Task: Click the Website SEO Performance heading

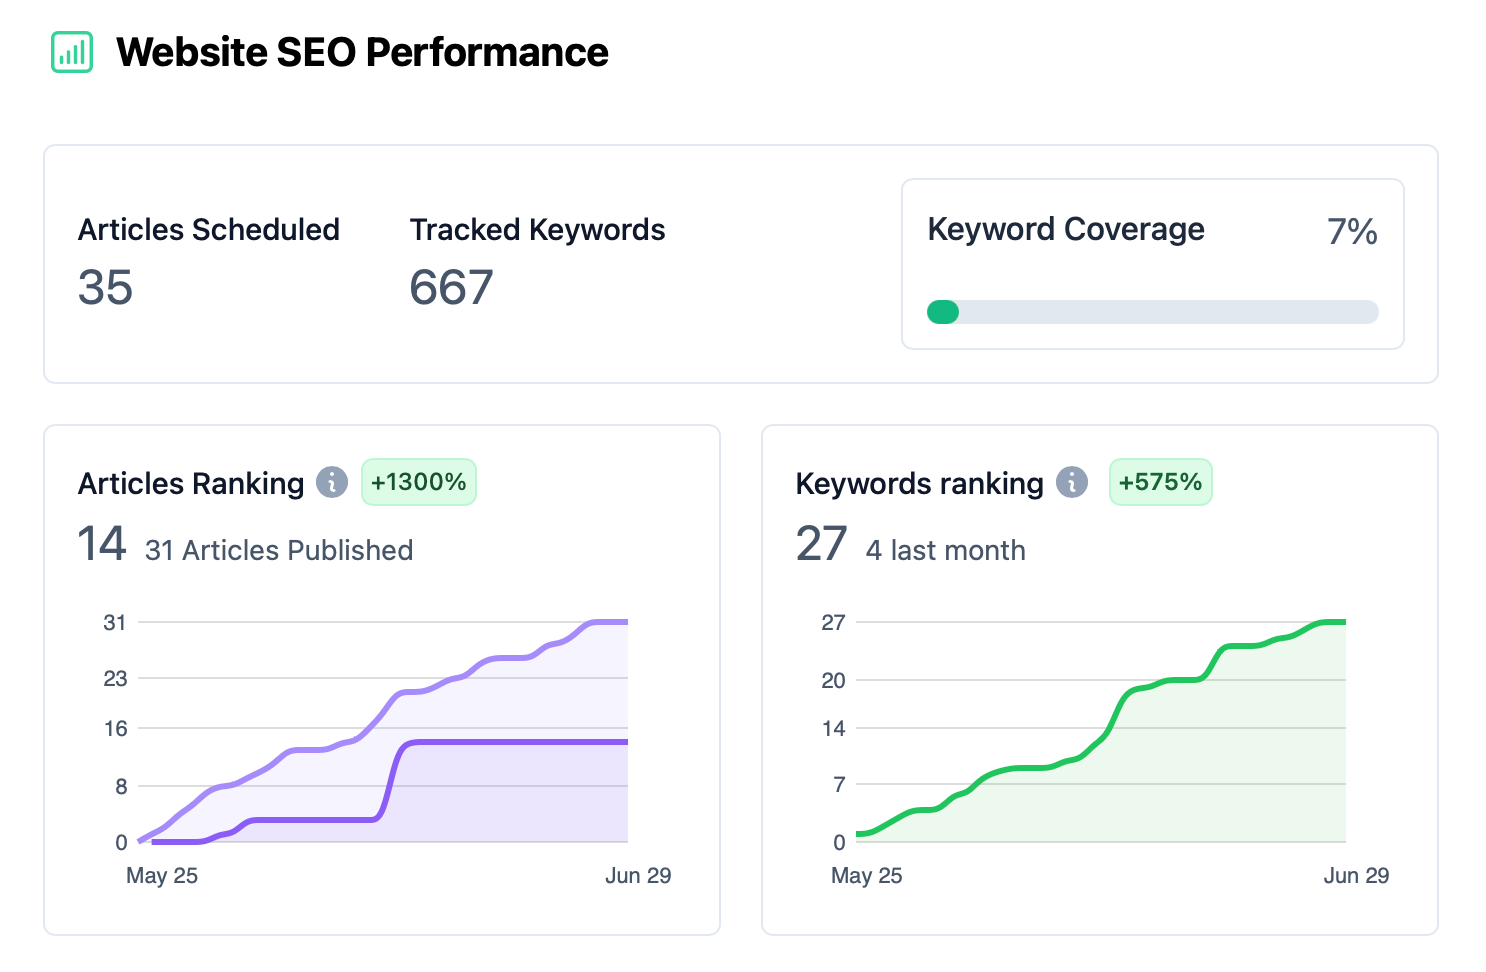Action: tap(362, 52)
